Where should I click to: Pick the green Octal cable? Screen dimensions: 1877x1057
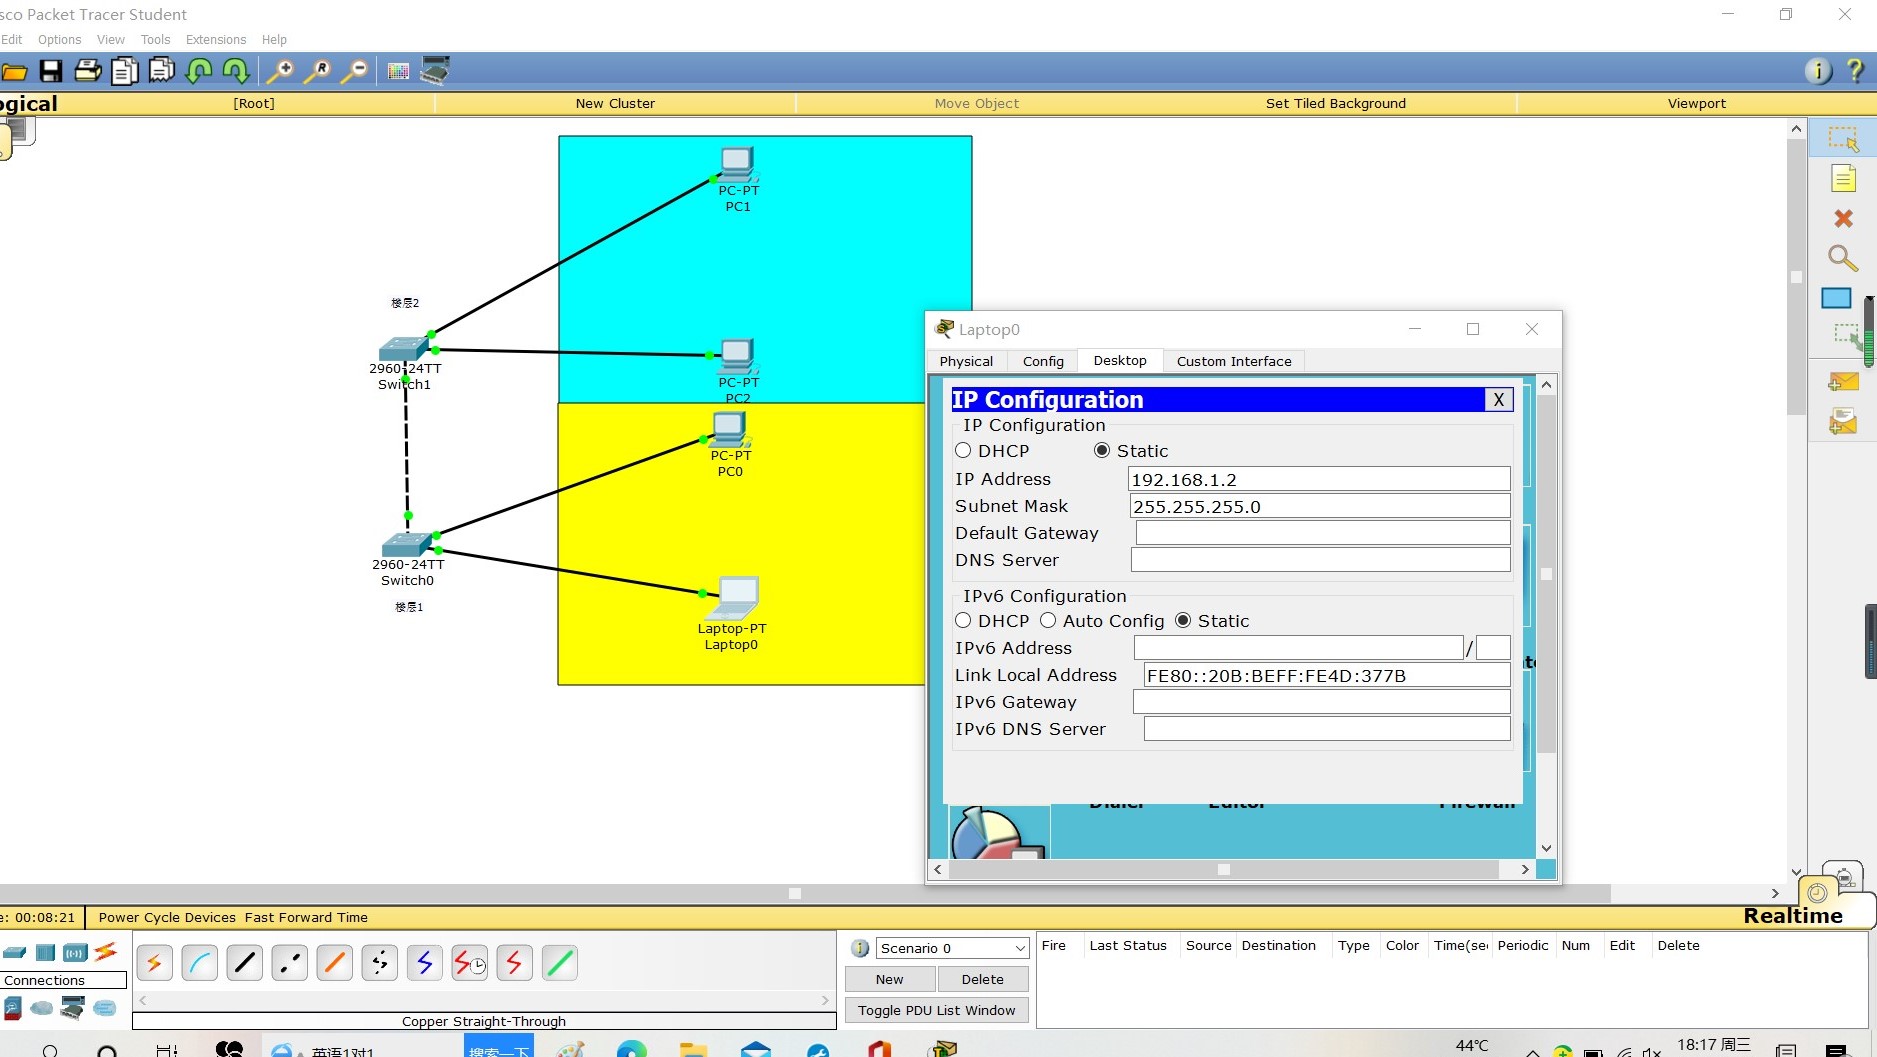[560, 963]
